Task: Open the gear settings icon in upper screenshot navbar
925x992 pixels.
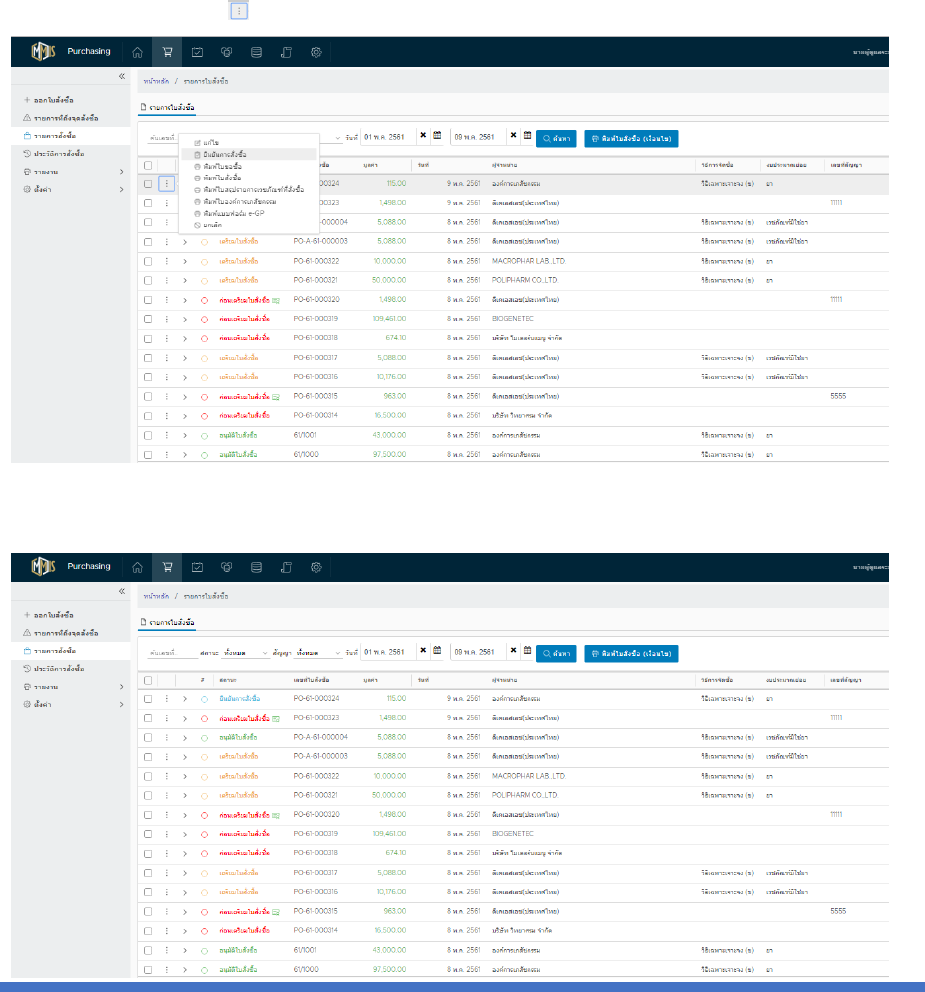Action: pos(316,53)
